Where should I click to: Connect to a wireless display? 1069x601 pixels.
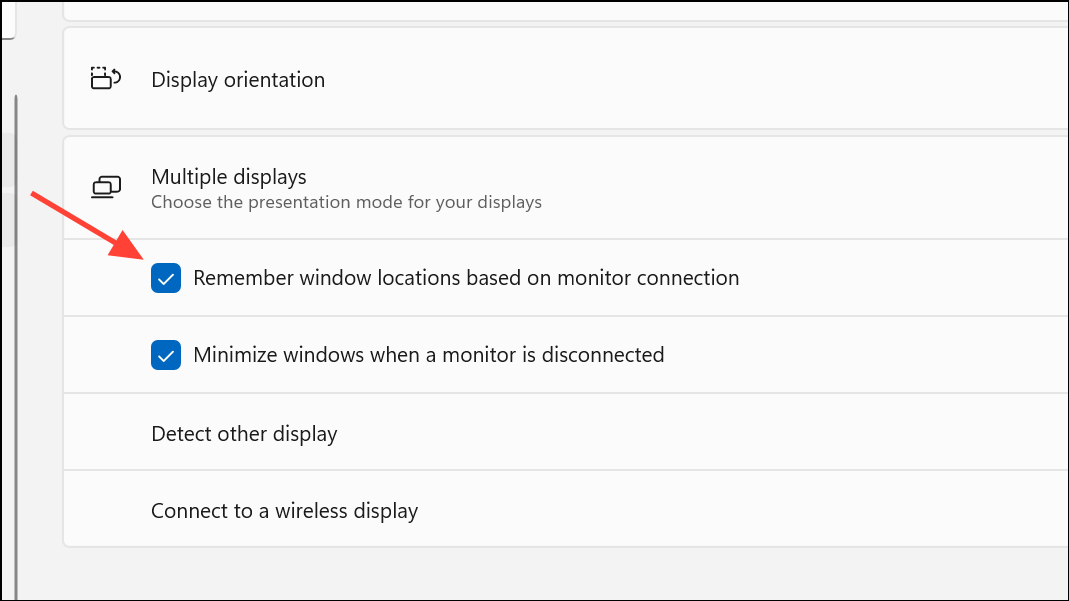283,510
